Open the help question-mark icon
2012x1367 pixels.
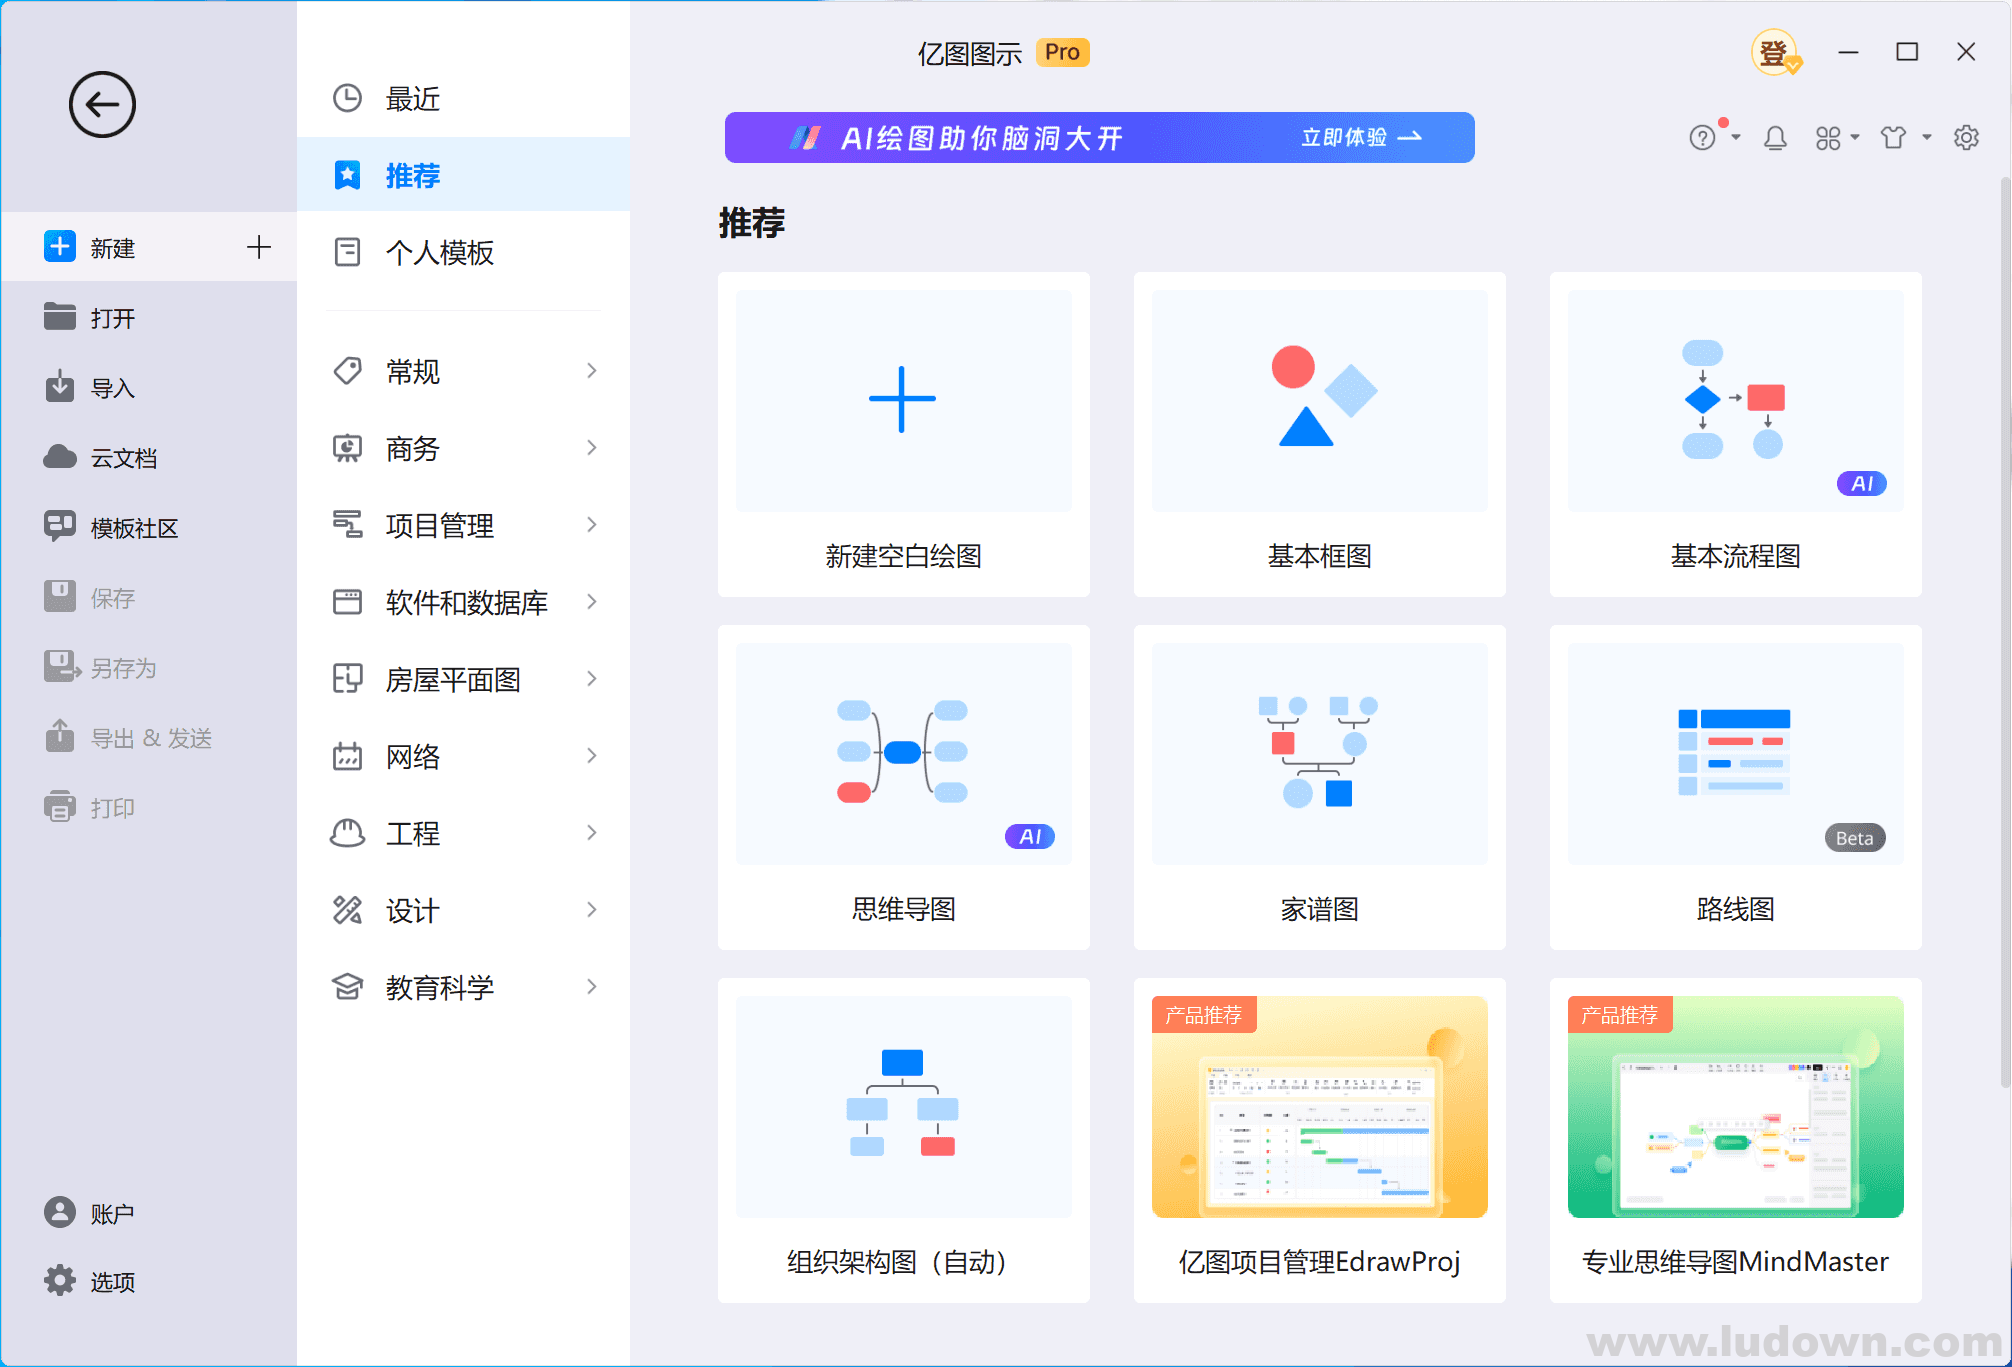(1702, 138)
